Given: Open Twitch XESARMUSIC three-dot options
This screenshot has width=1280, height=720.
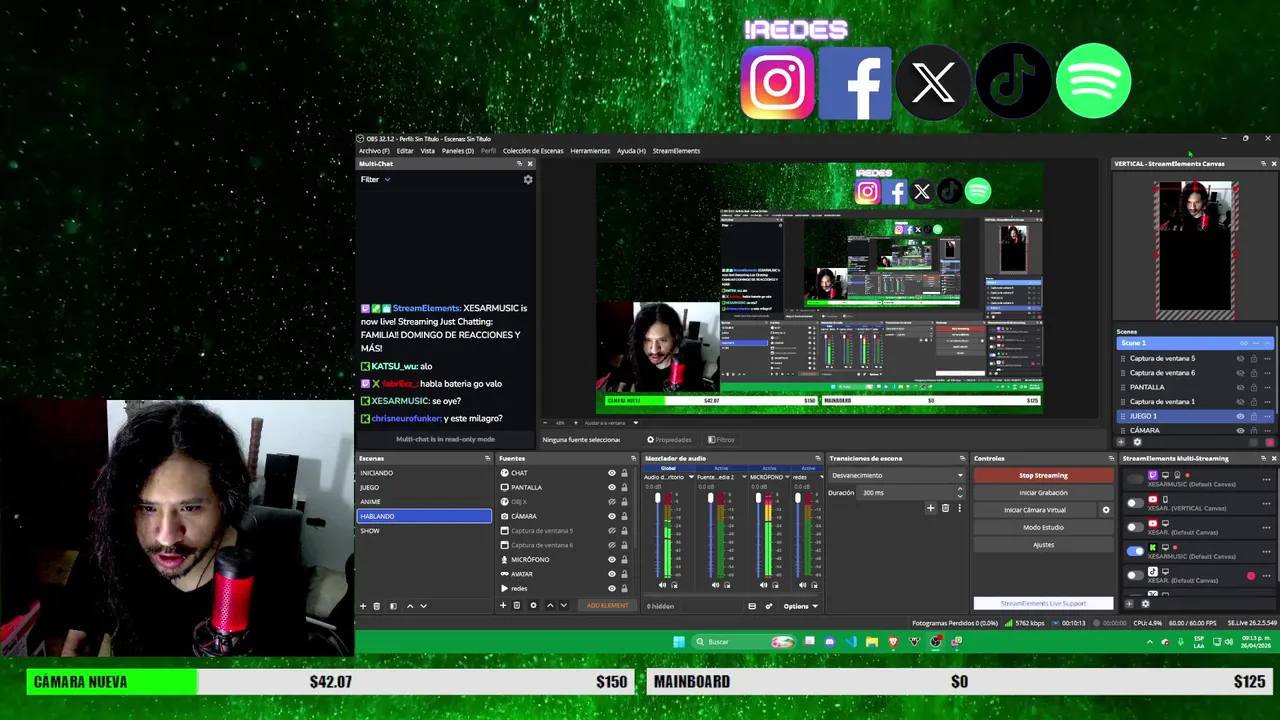Looking at the screenshot, I should (1266, 479).
